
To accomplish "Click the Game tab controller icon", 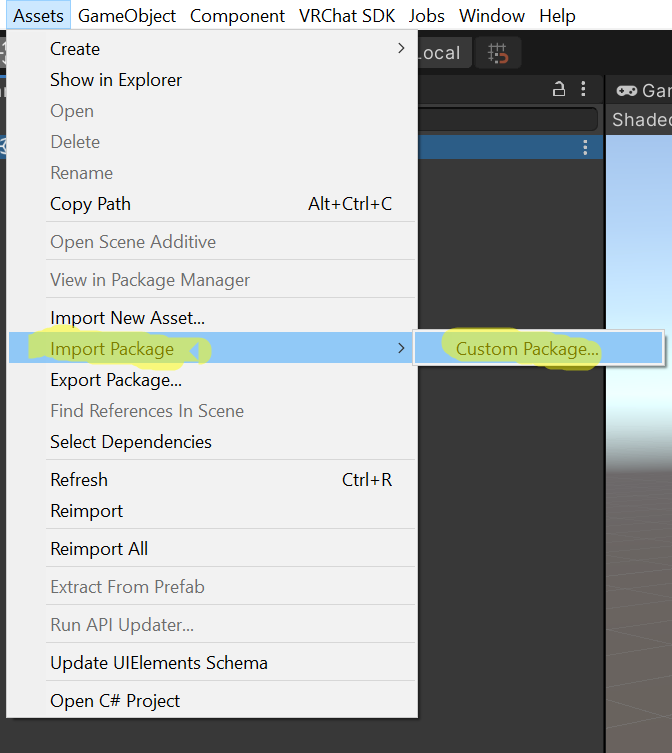I will click(627, 91).
